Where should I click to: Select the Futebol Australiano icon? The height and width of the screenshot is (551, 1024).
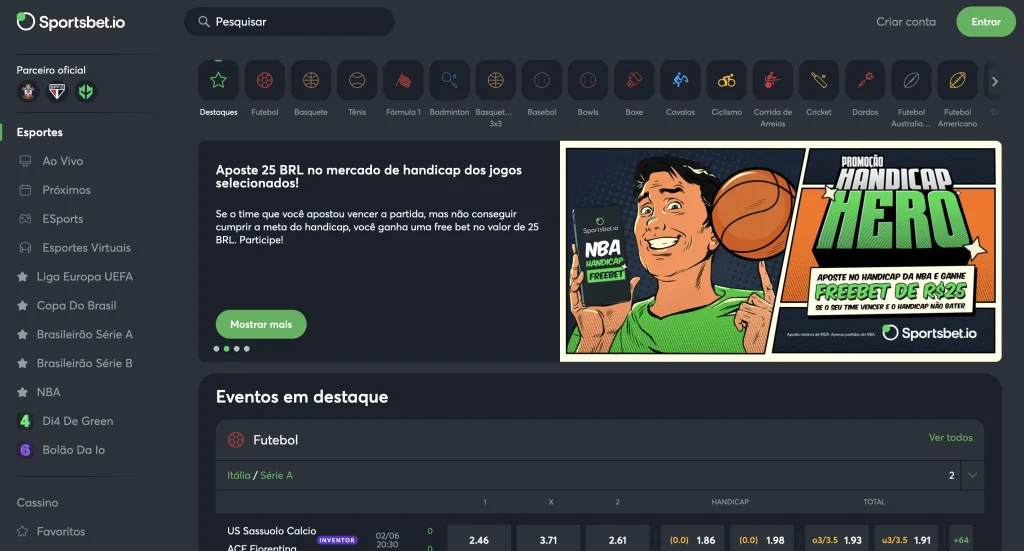tap(911, 81)
